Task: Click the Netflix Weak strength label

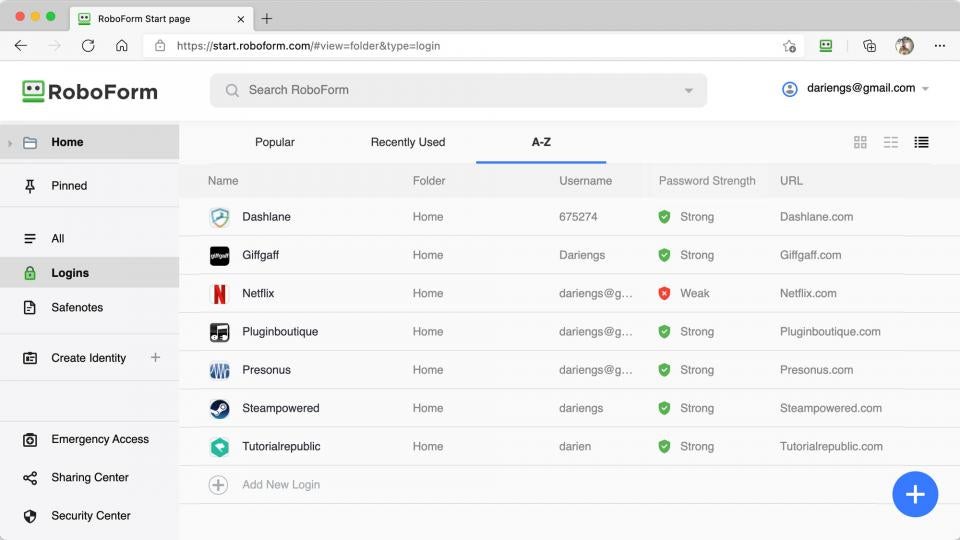Action: pyautogui.click(x=695, y=293)
